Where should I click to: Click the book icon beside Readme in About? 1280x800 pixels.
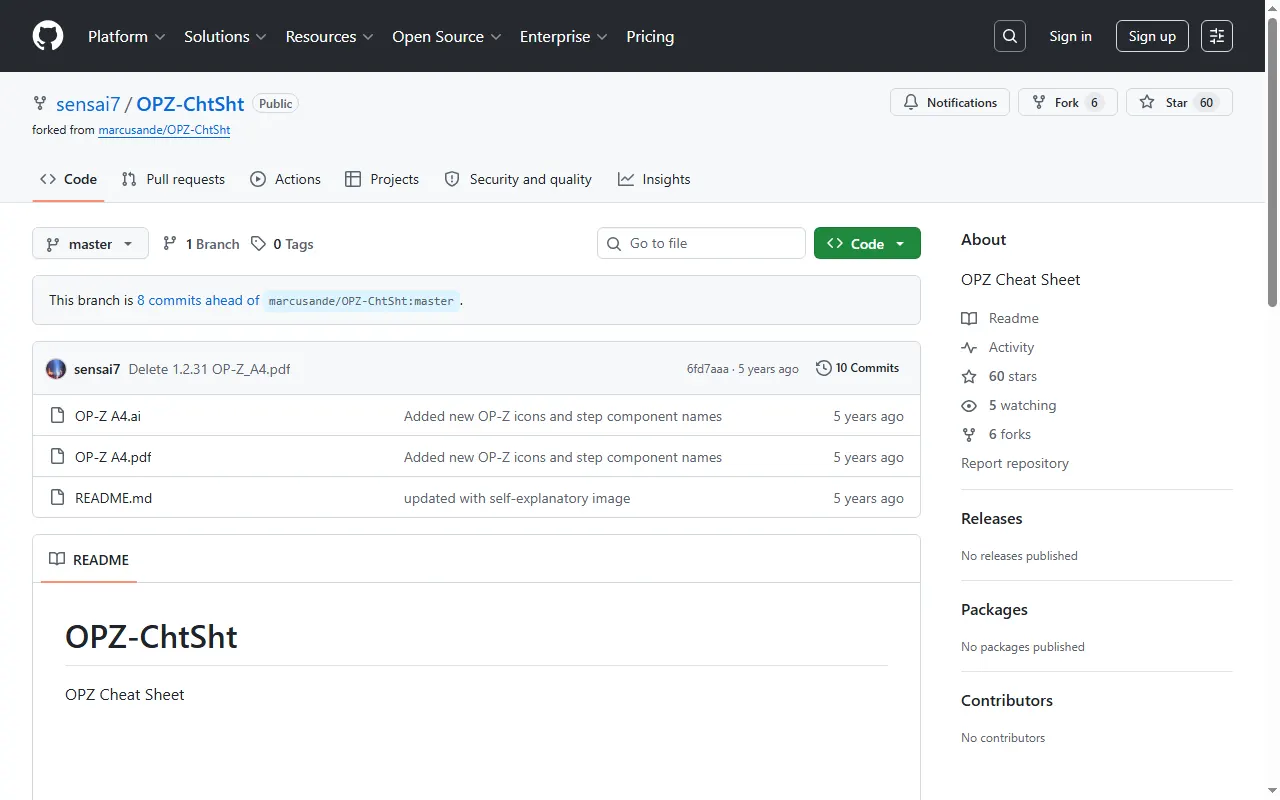969,318
